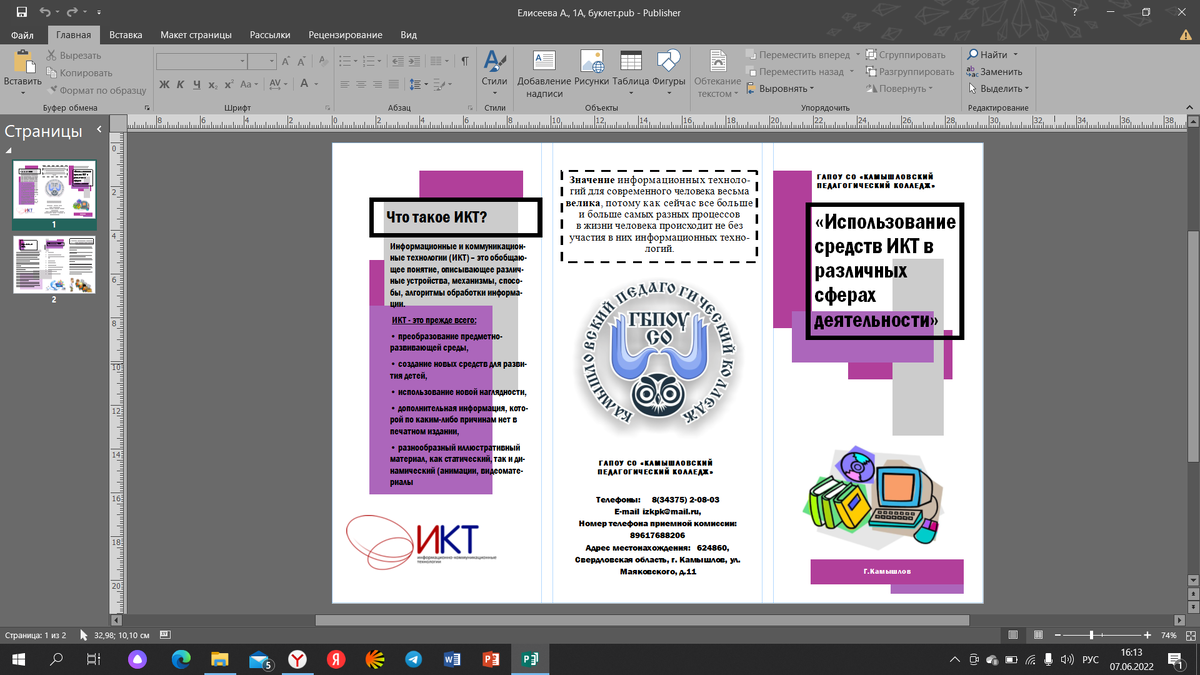Click Find (Найти) button
This screenshot has height=675, width=1200.
(x=992, y=55)
